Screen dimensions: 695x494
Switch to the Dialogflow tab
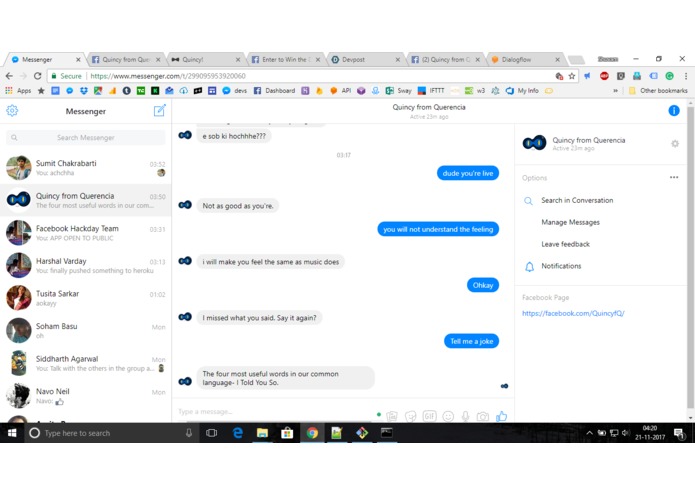(526, 59)
